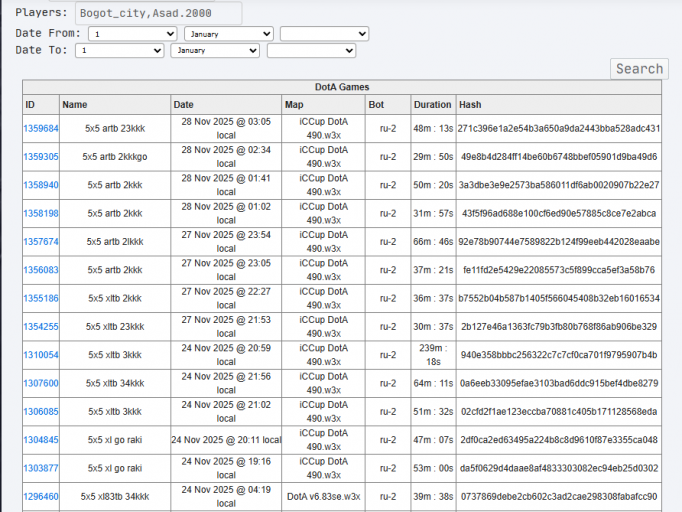Open game ID 1355186

(x=41, y=298)
